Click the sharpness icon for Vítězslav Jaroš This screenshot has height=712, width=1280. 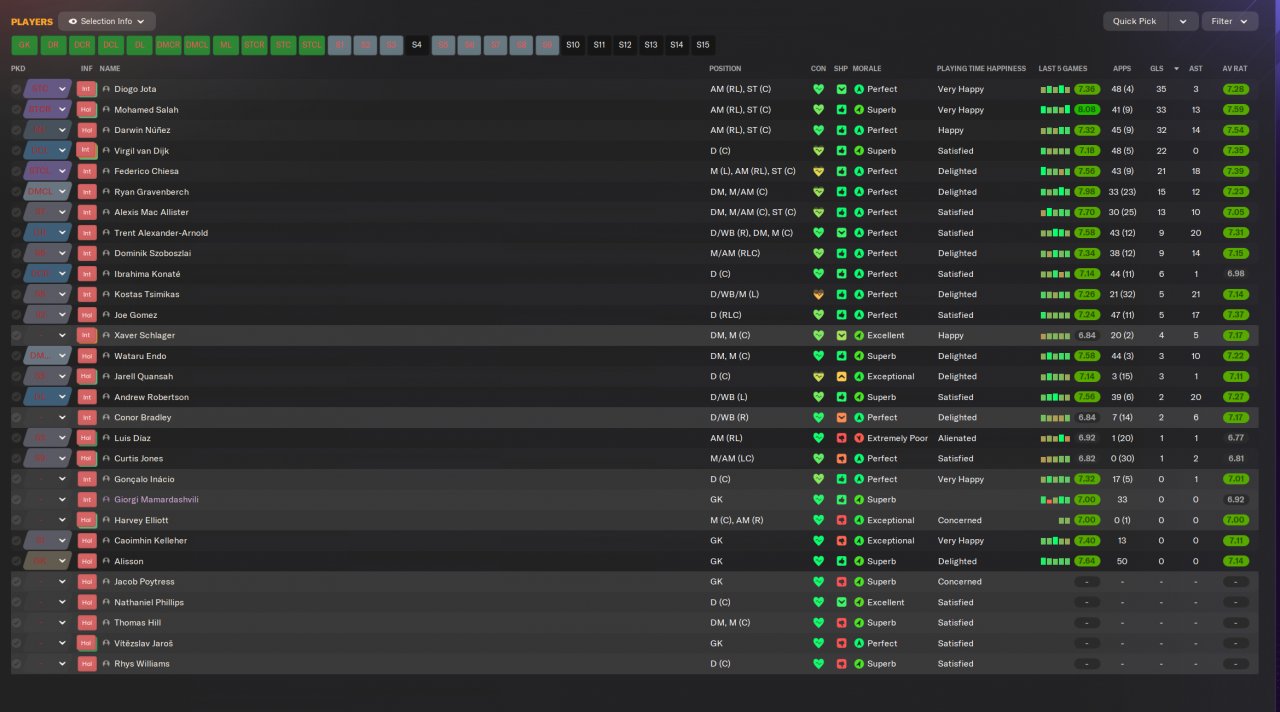pos(841,643)
